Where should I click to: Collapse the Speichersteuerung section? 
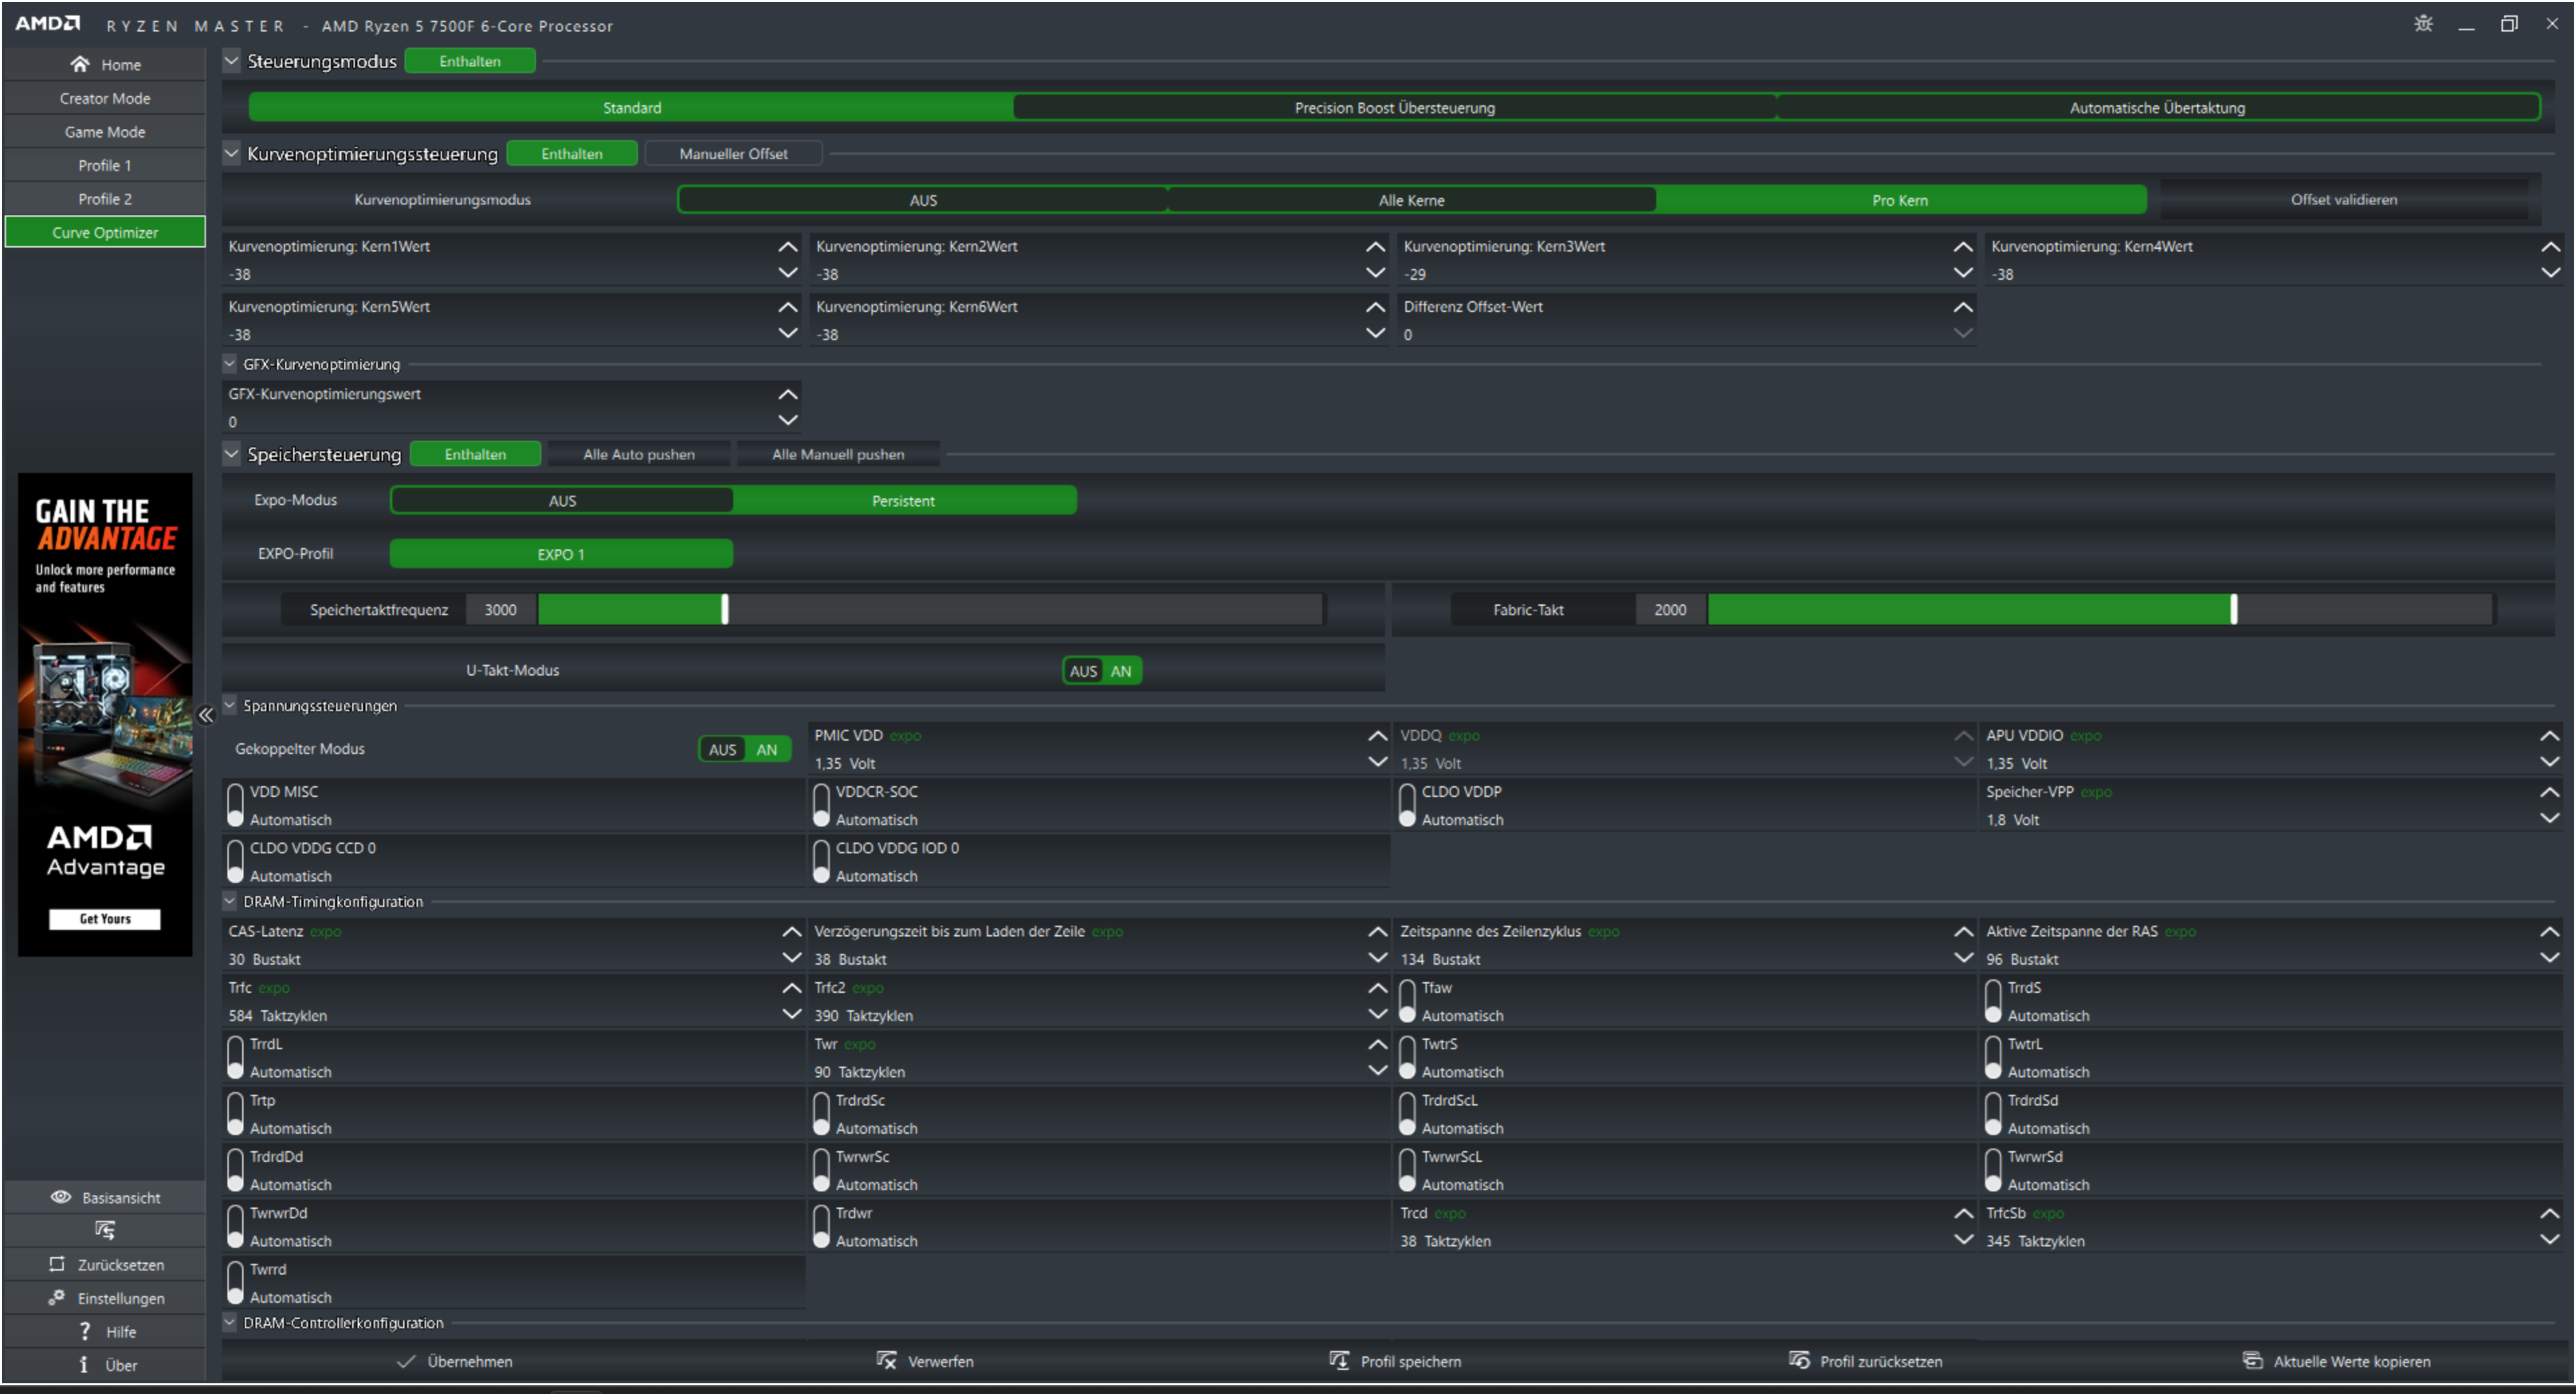(x=231, y=453)
